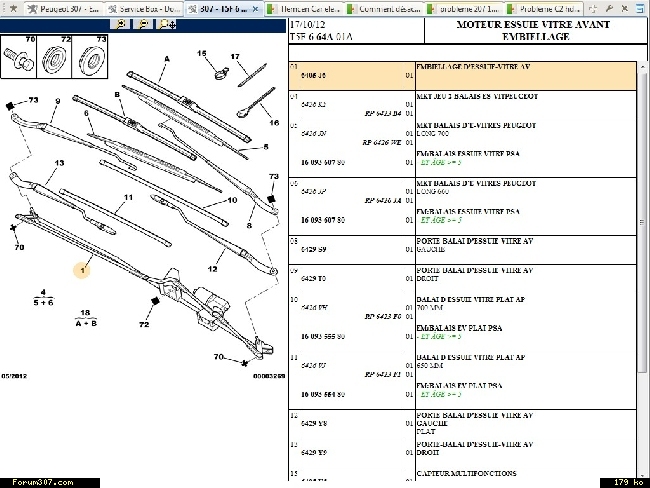This screenshot has height=488, width=650.
Task: Zoom out of the parts diagram
Action: (143, 24)
